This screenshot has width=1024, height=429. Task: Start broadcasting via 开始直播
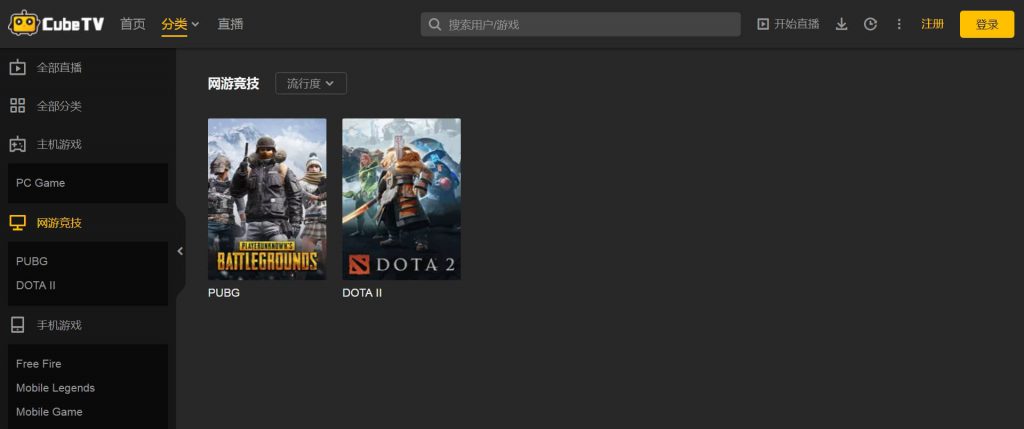coord(788,24)
